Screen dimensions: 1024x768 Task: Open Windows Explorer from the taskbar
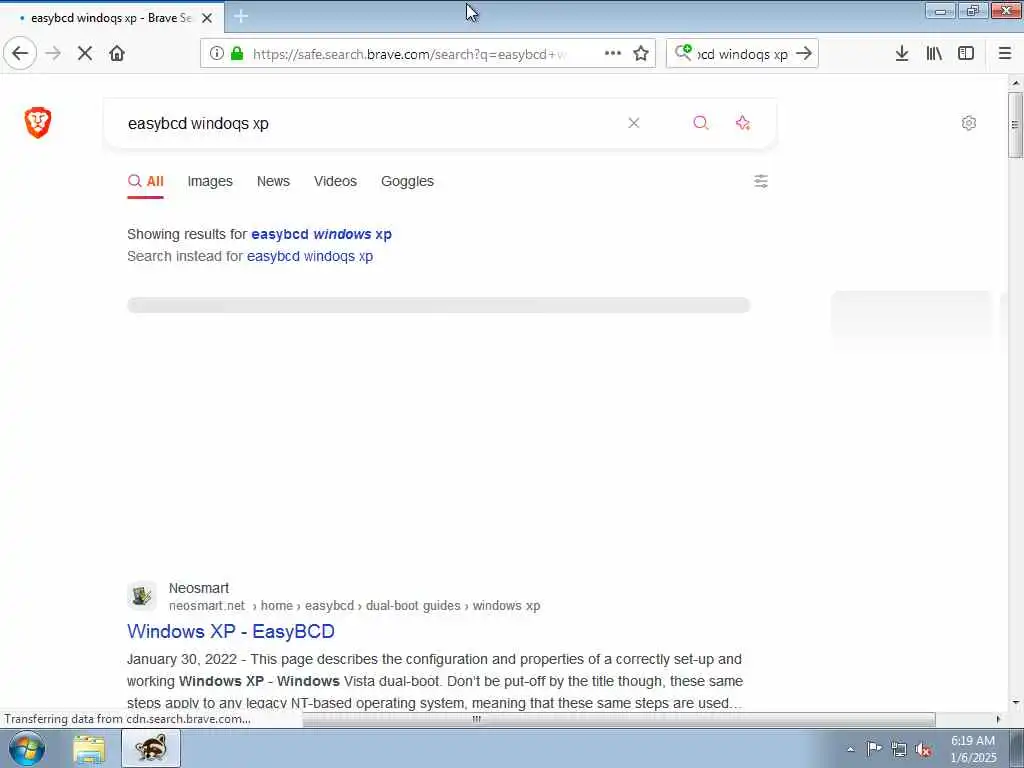pyautogui.click(x=89, y=748)
